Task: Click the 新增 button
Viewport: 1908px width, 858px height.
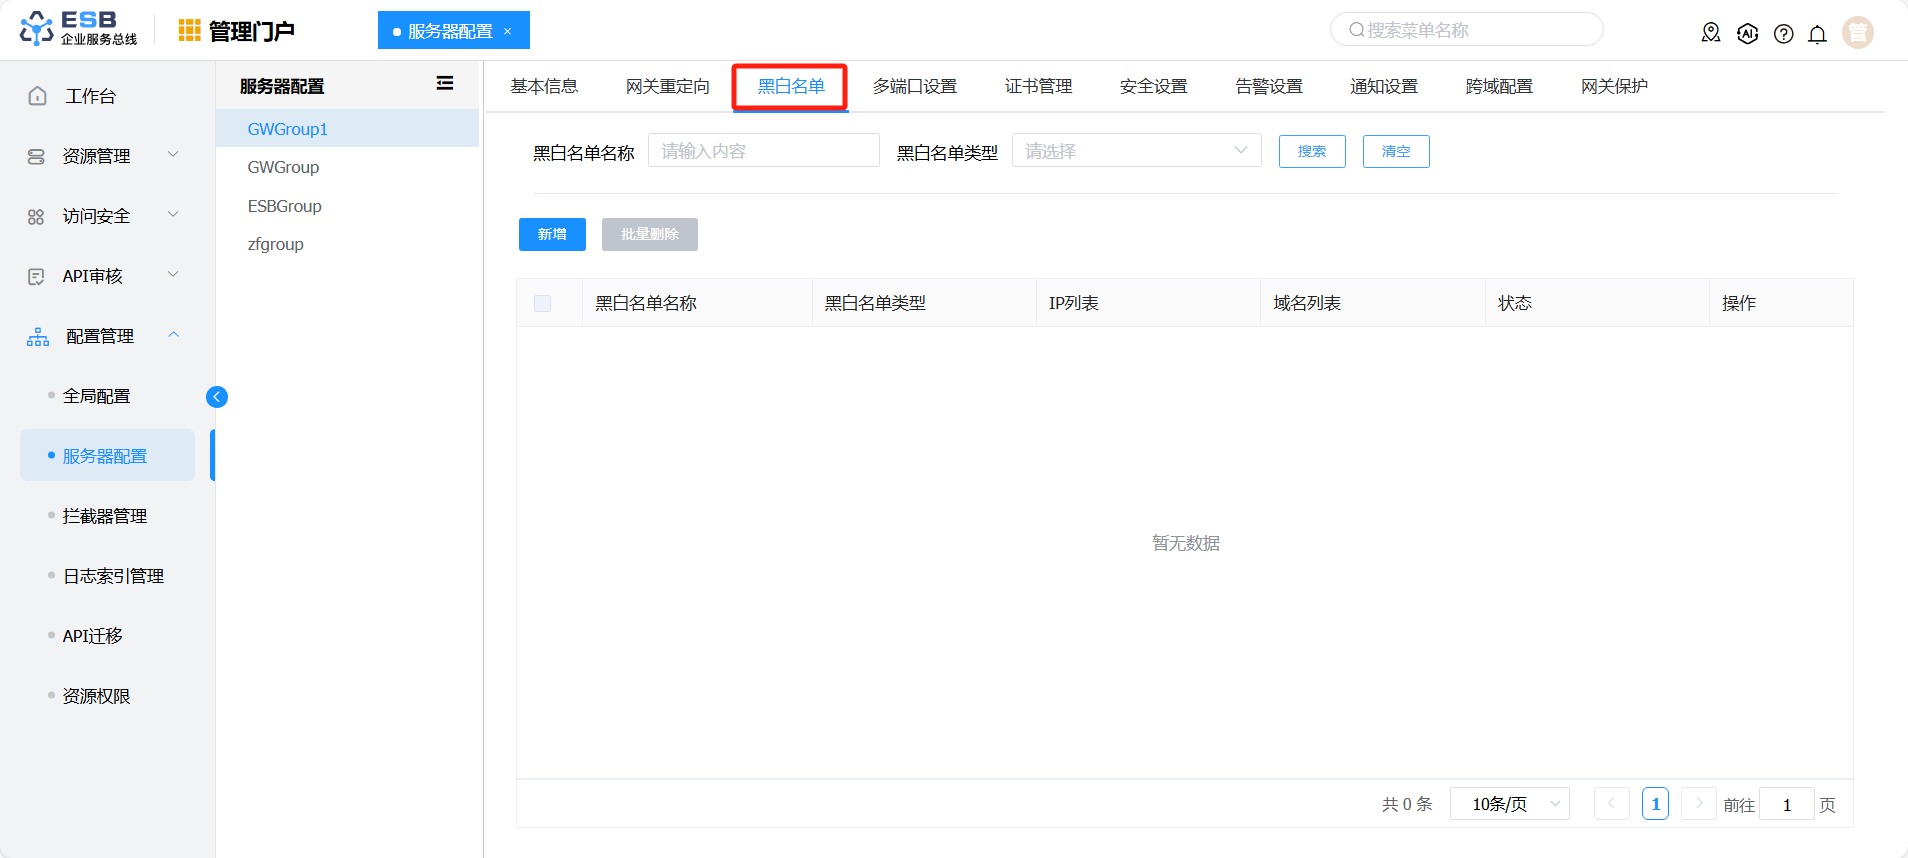Action: 552,234
